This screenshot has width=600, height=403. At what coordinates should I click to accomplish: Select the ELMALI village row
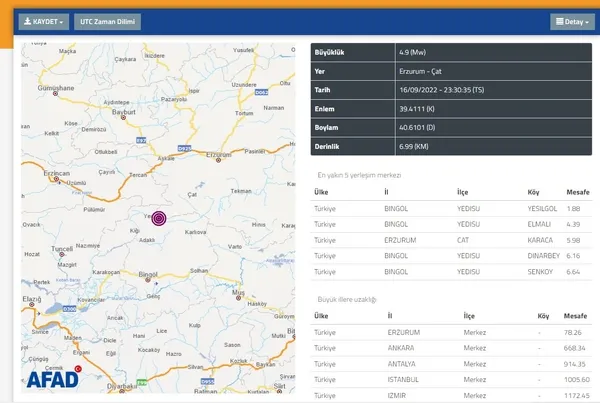452,224
